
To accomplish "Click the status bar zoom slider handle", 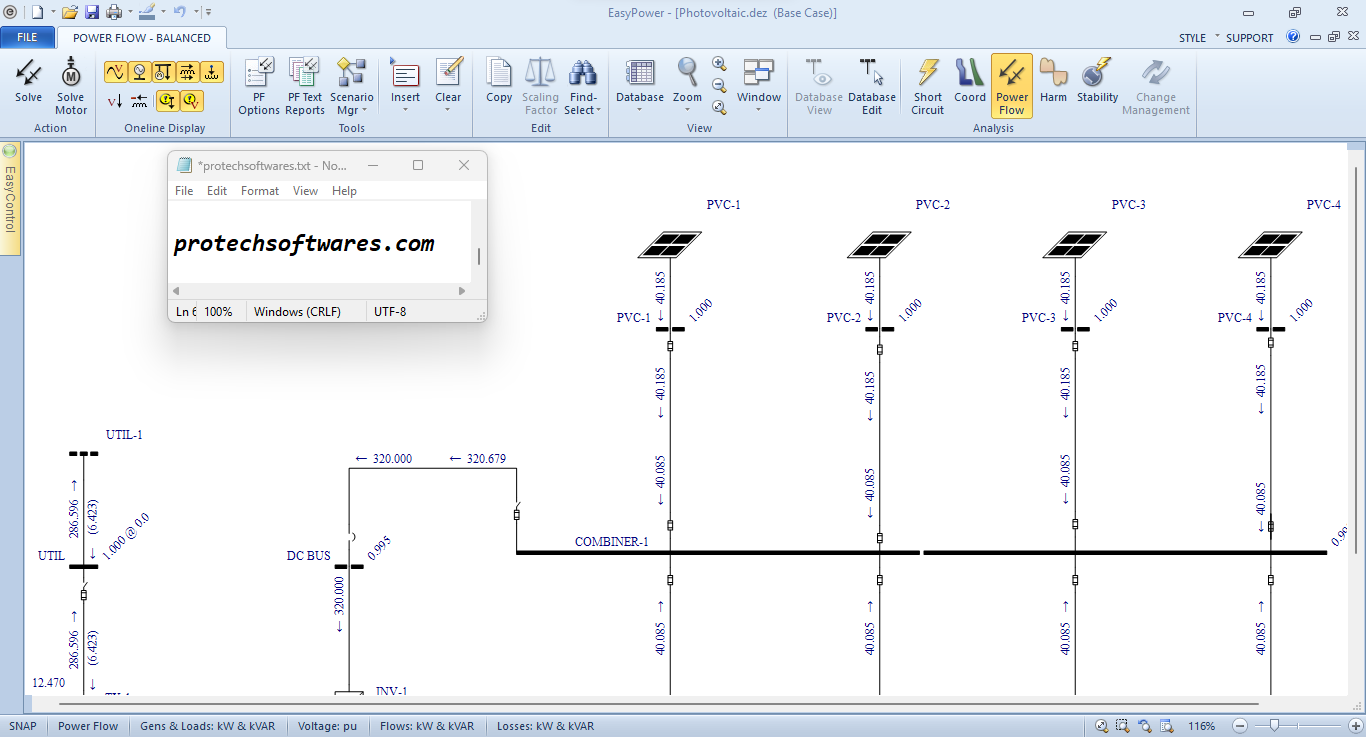I will click(x=1274, y=726).
